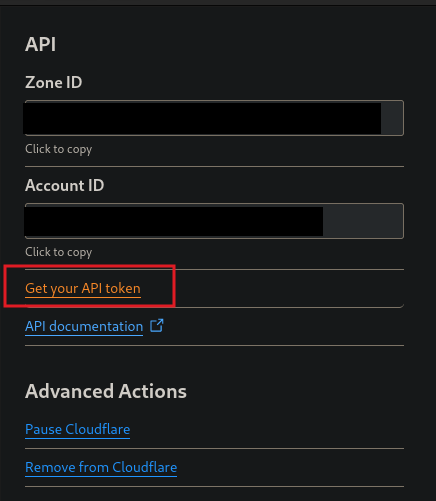
Task: Click the word 'documentation' in the blue link
Action: coord(96,326)
